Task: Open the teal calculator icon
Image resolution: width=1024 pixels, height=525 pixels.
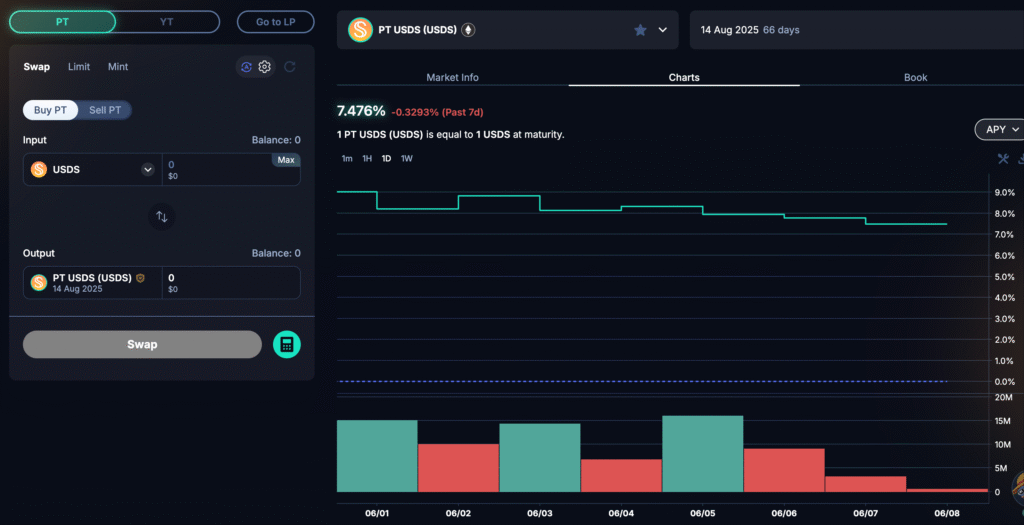Action: (287, 344)
